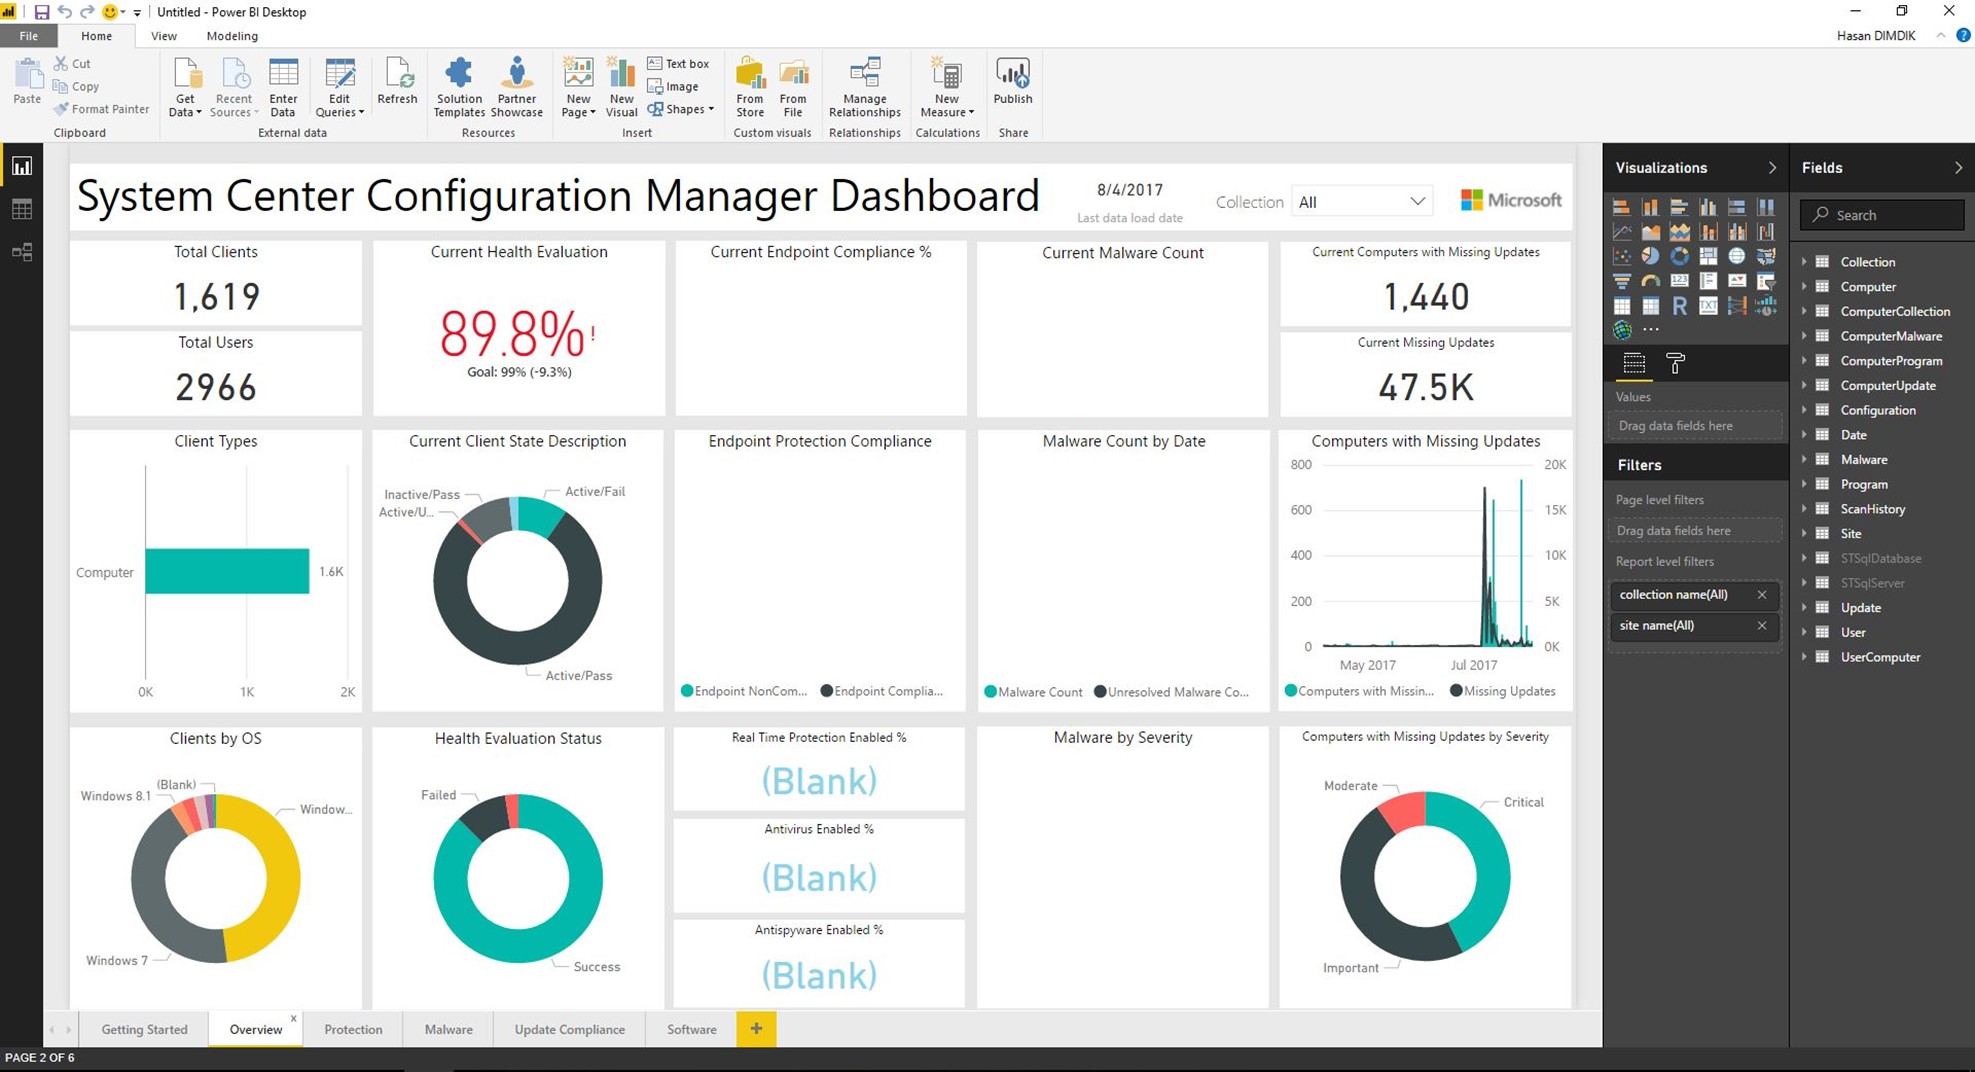
Task: Collapse the Visualizations pane
Action: tap(1772, 168)
